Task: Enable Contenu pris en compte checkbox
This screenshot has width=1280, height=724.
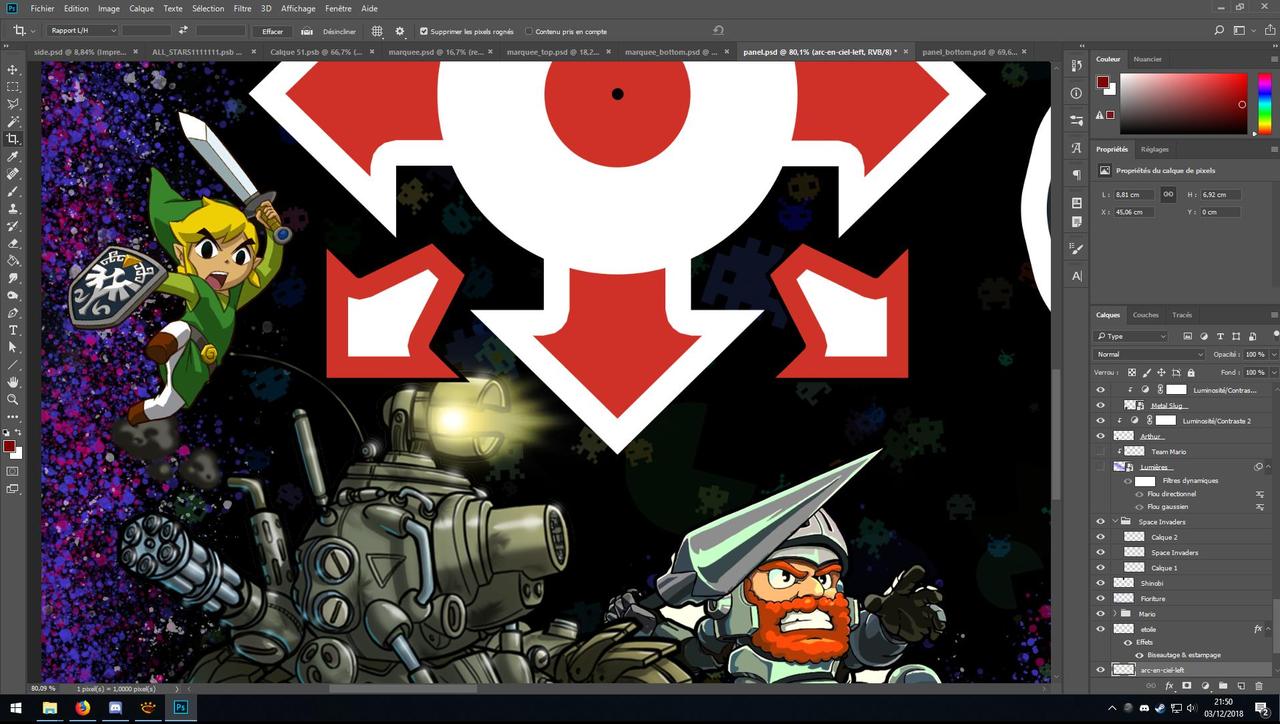Action: [x=529, y=31]
